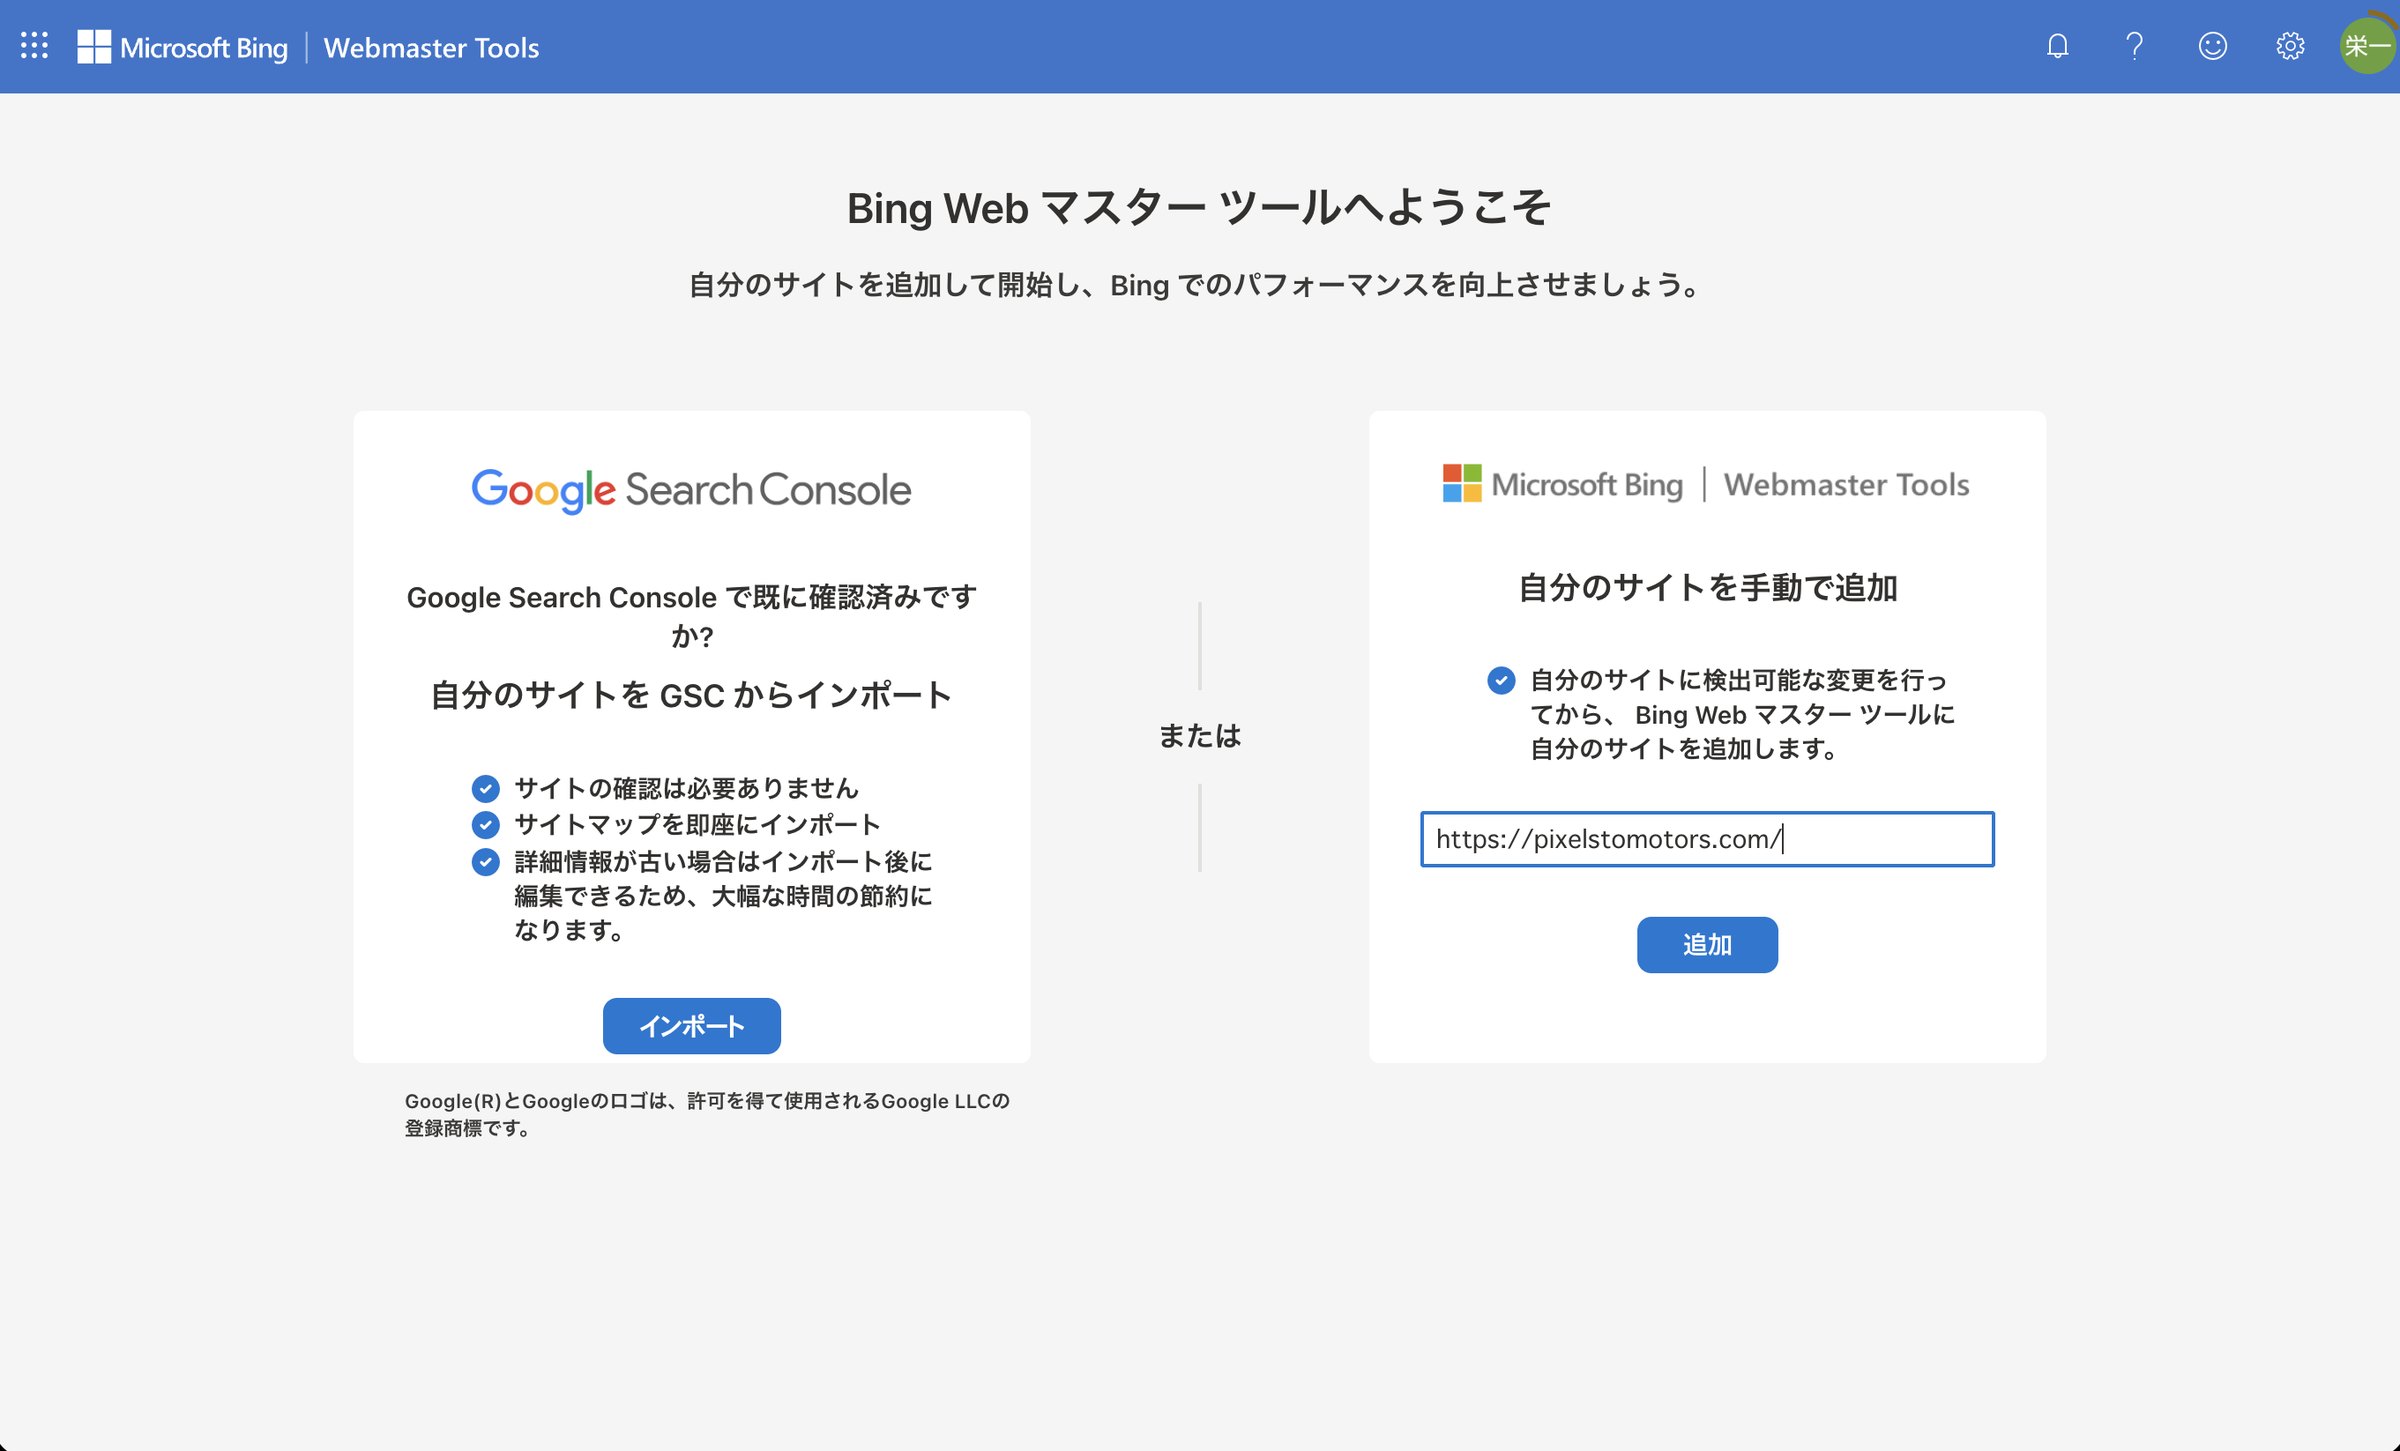Click the heading Bing Web マスター ツールへようこそ
This screenshot has height=1451, width=2400.
tap(1199, 208)
